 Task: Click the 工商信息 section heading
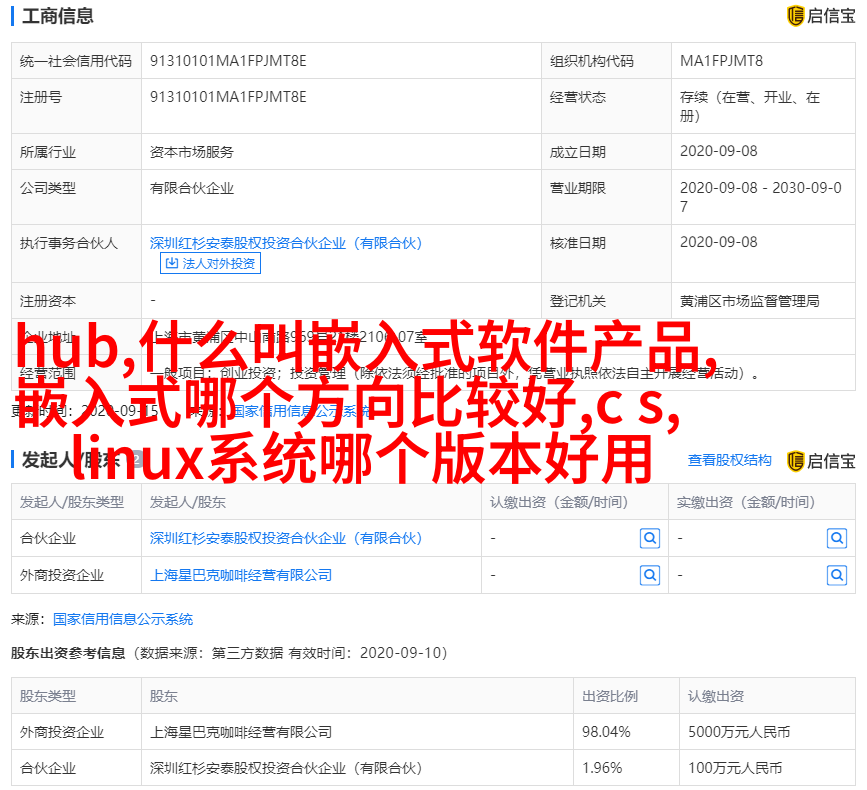pos(58,16)
